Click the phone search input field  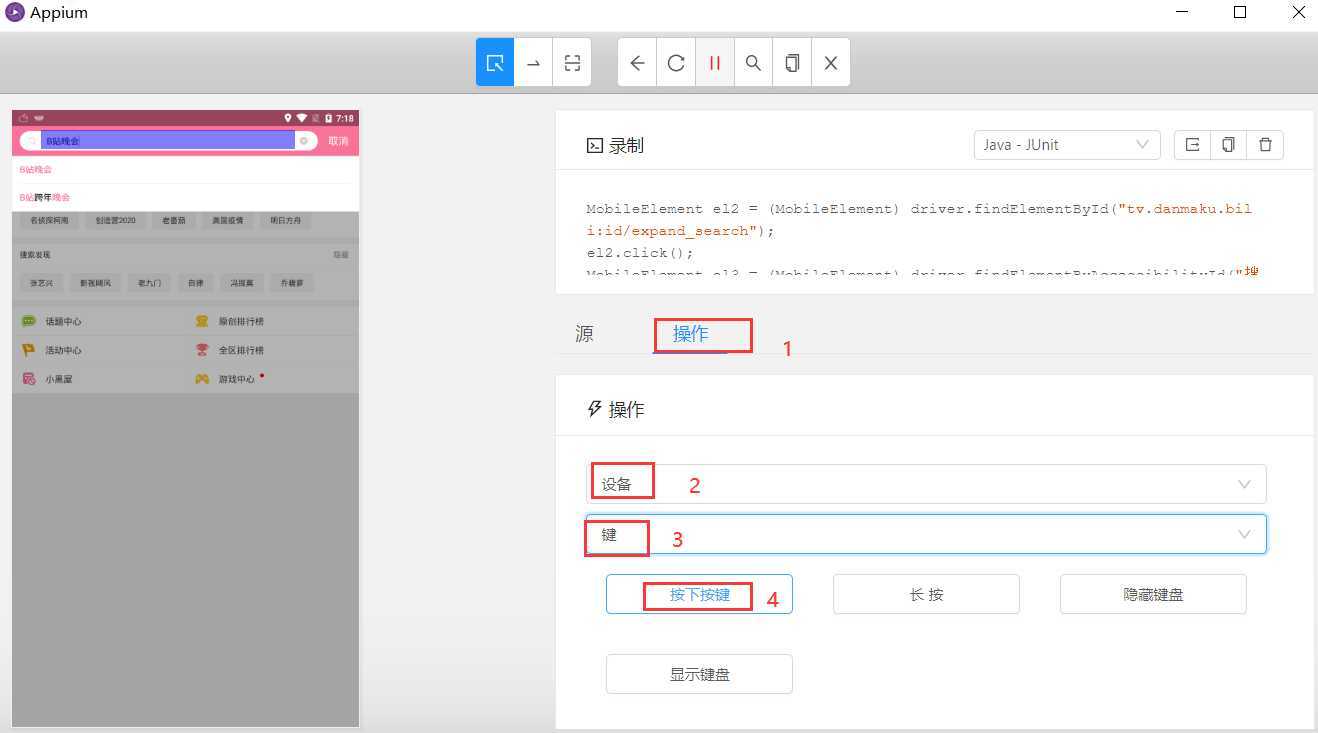(x=168, y=141)
